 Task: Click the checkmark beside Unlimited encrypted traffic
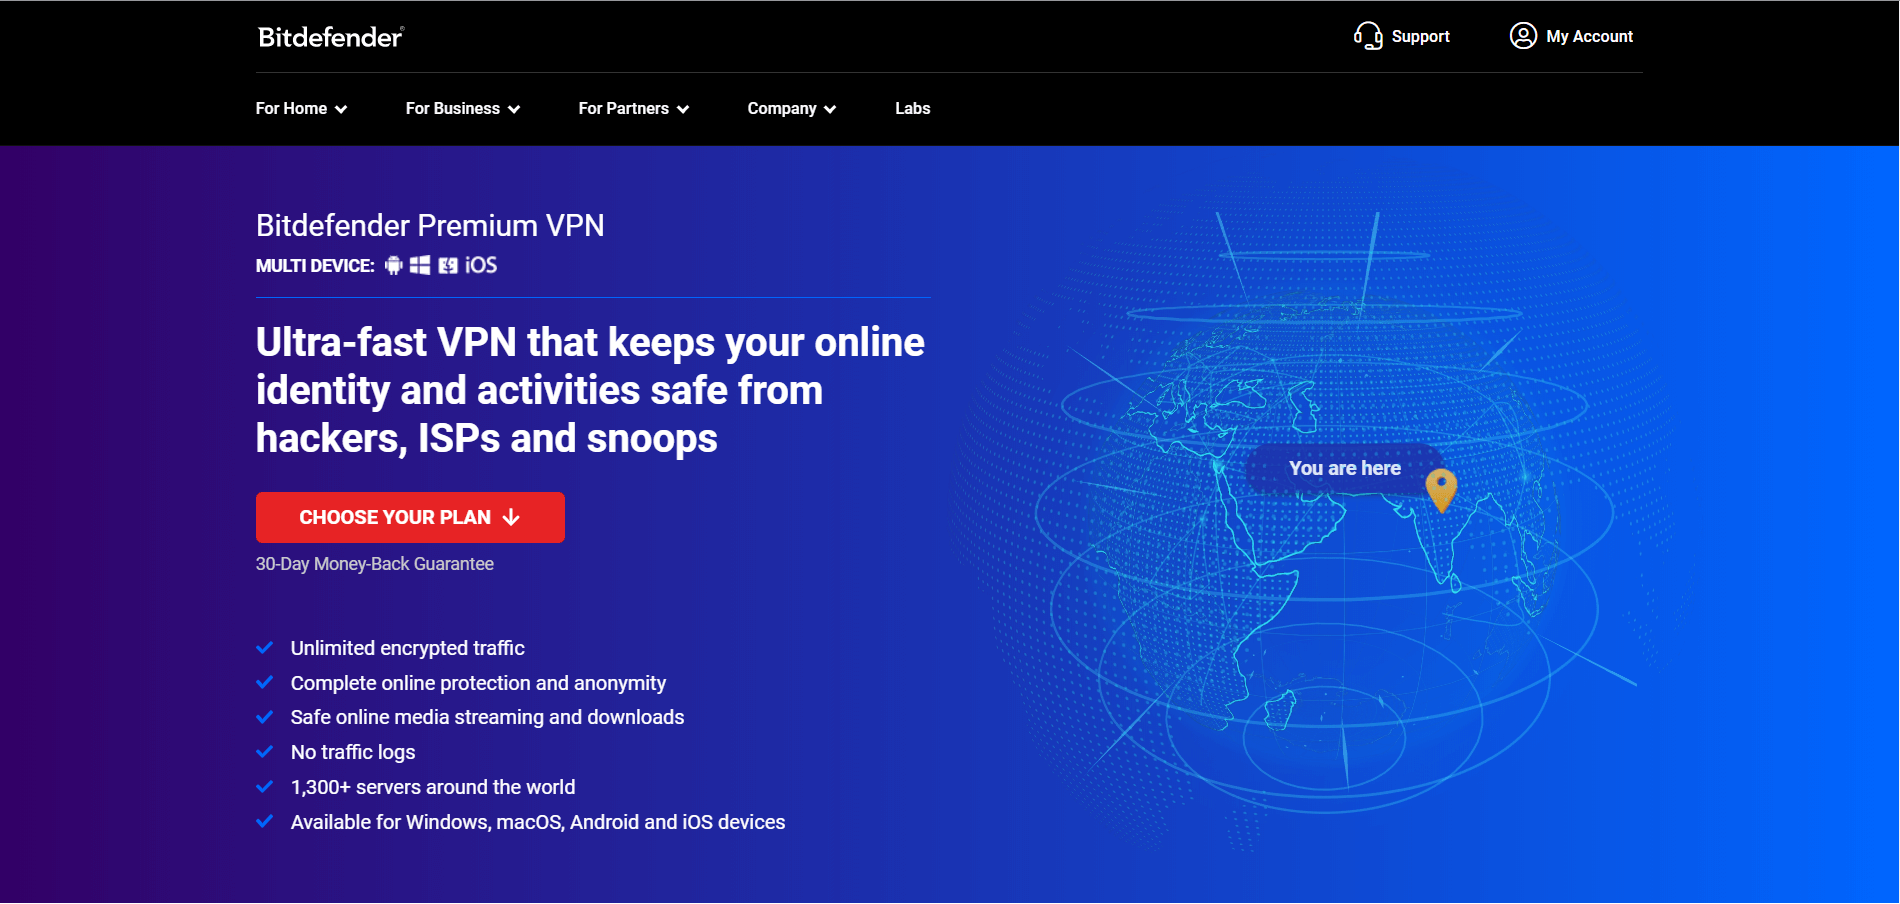click(265, 648)
